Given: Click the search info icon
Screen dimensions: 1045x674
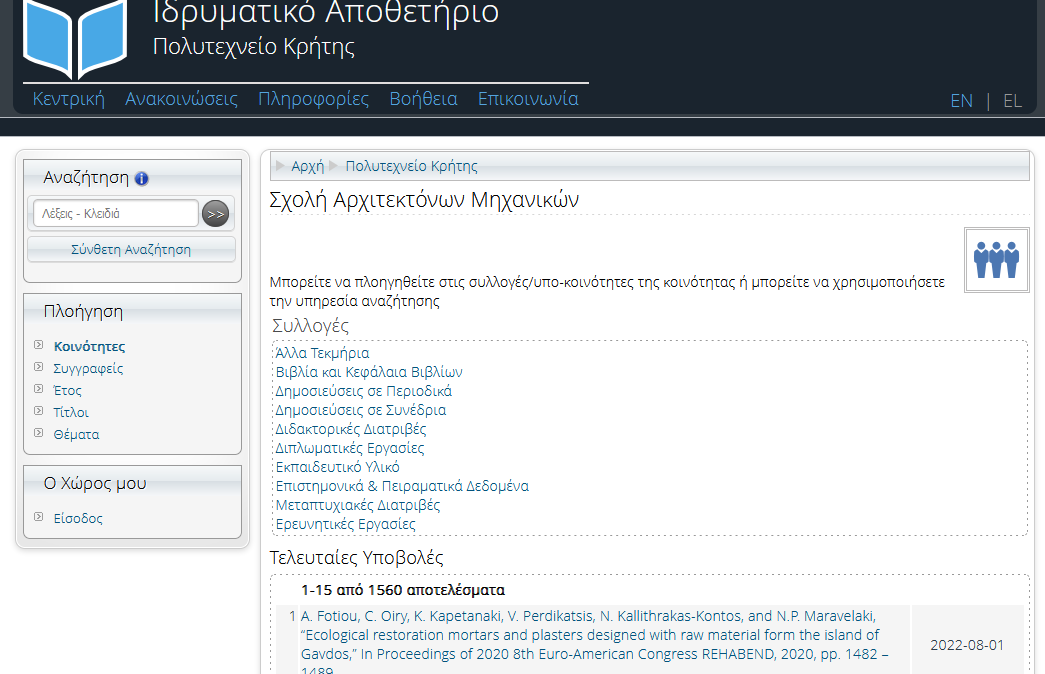Looking at the screenshot, I should [x=141, y=179].
